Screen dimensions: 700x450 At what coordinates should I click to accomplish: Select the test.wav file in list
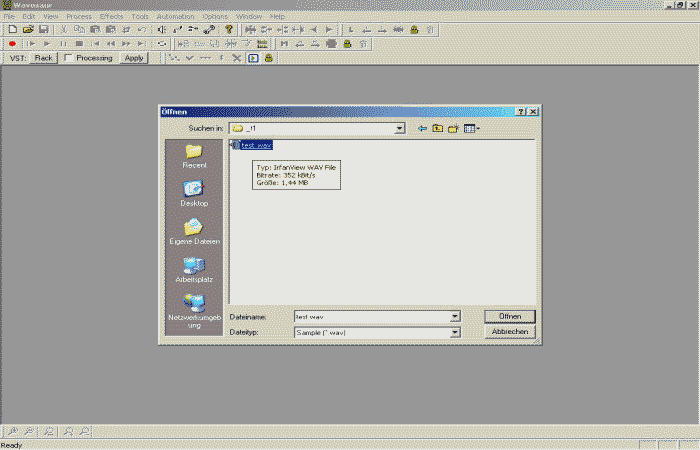[x=255, y=145]
